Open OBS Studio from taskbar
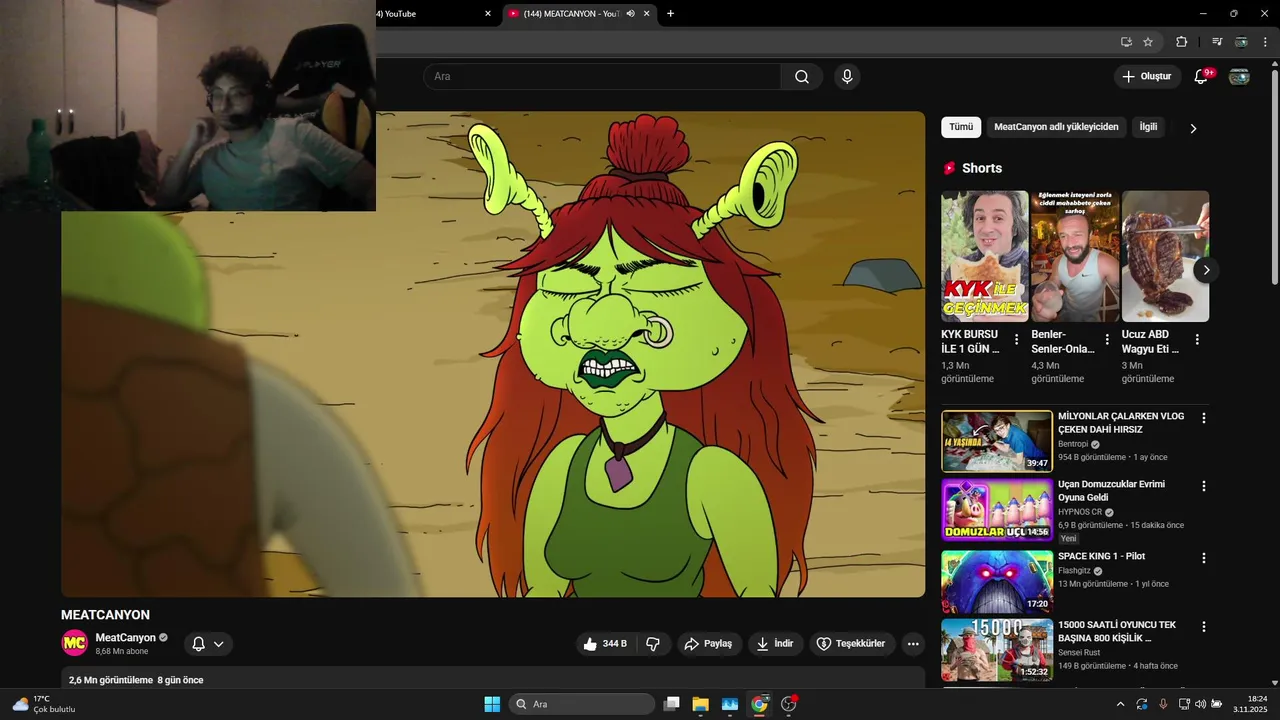1280x720 pixels. pos(788,704)
